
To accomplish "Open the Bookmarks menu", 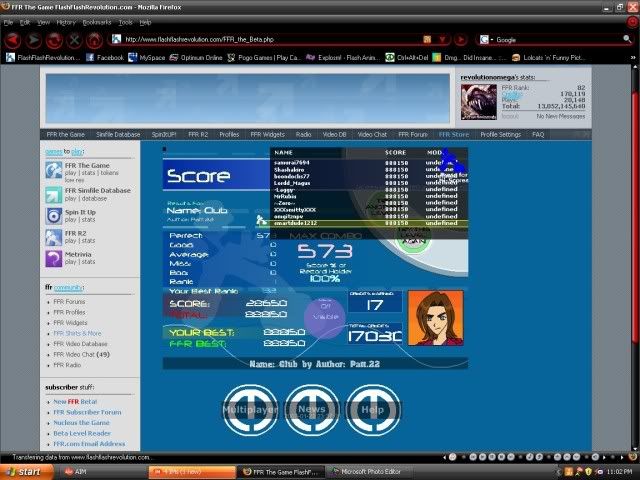I will pyautogui.click(x=97, y=21).
